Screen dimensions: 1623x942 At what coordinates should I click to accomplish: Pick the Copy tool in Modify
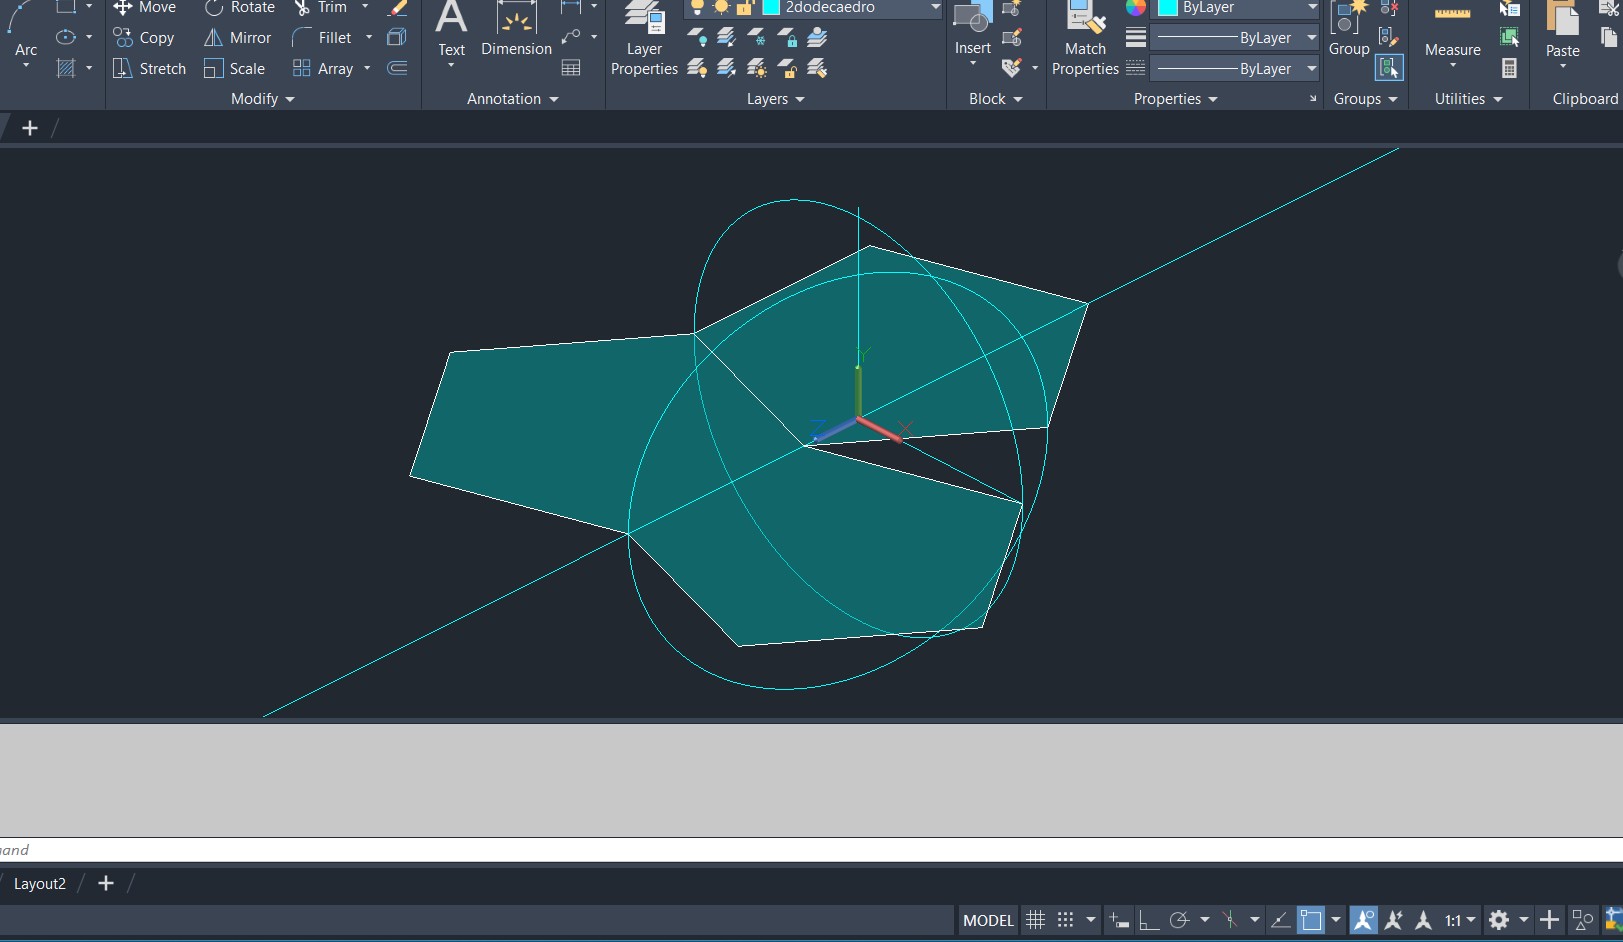coord(144,38)
